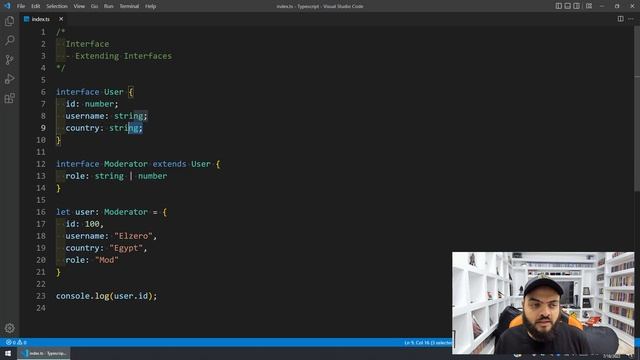
Task: Open the Edit menu
Action: point(36,6)
